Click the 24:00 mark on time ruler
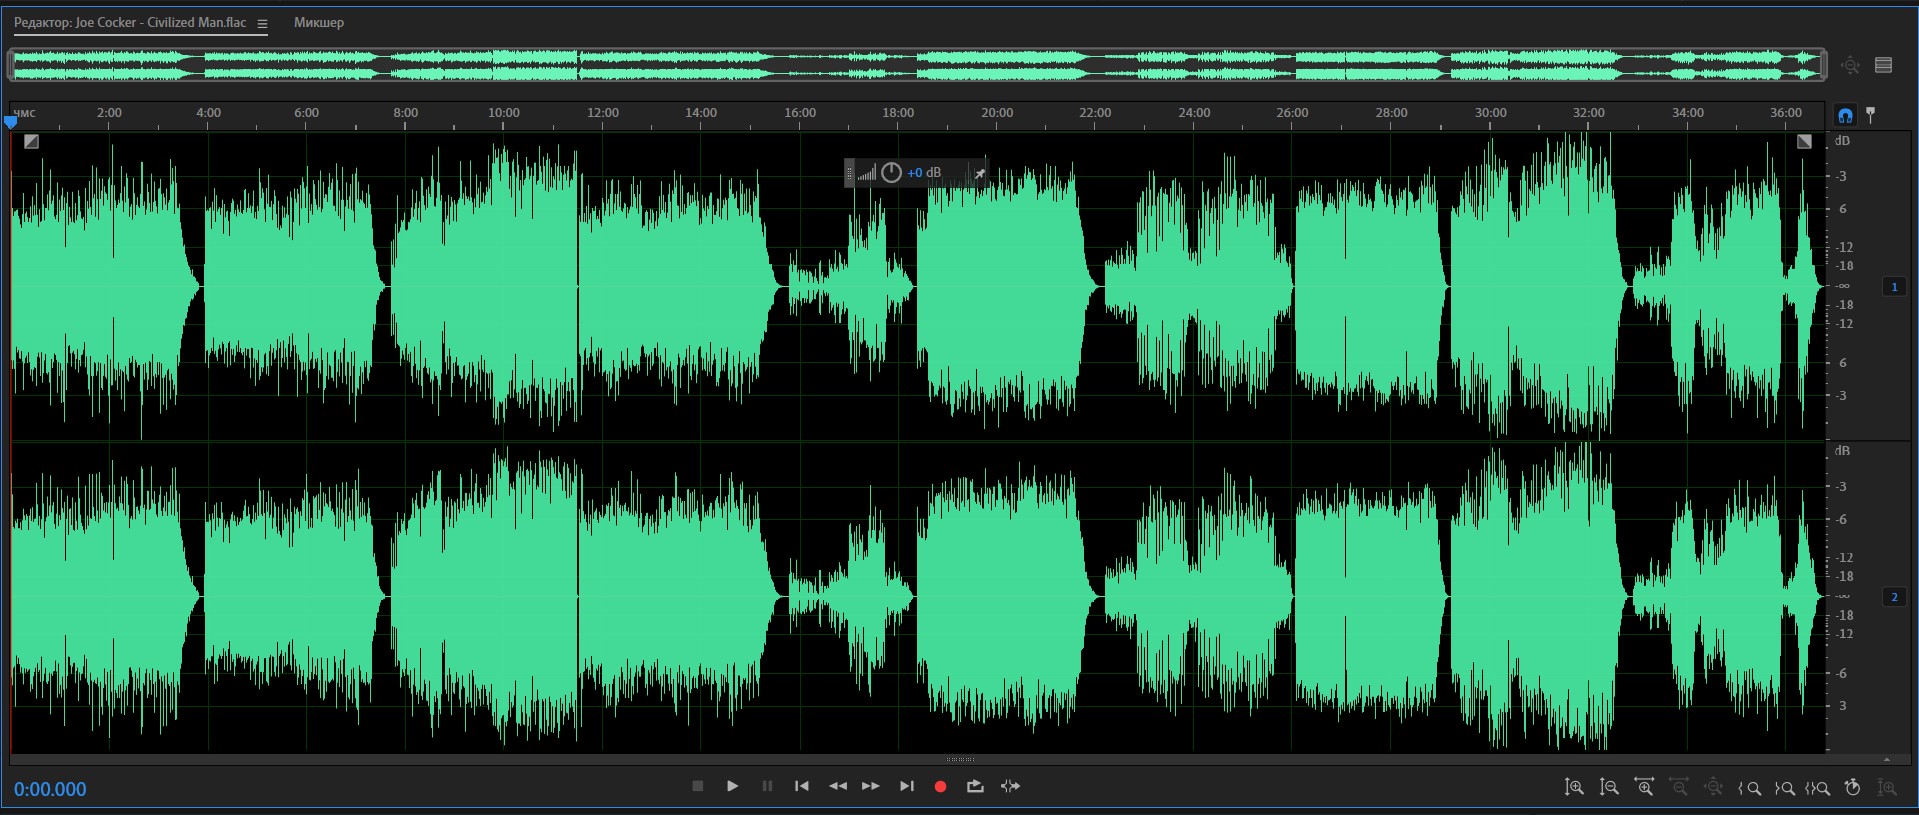This screenshot has width=1919, height=815. click(x=1194, y=113)
